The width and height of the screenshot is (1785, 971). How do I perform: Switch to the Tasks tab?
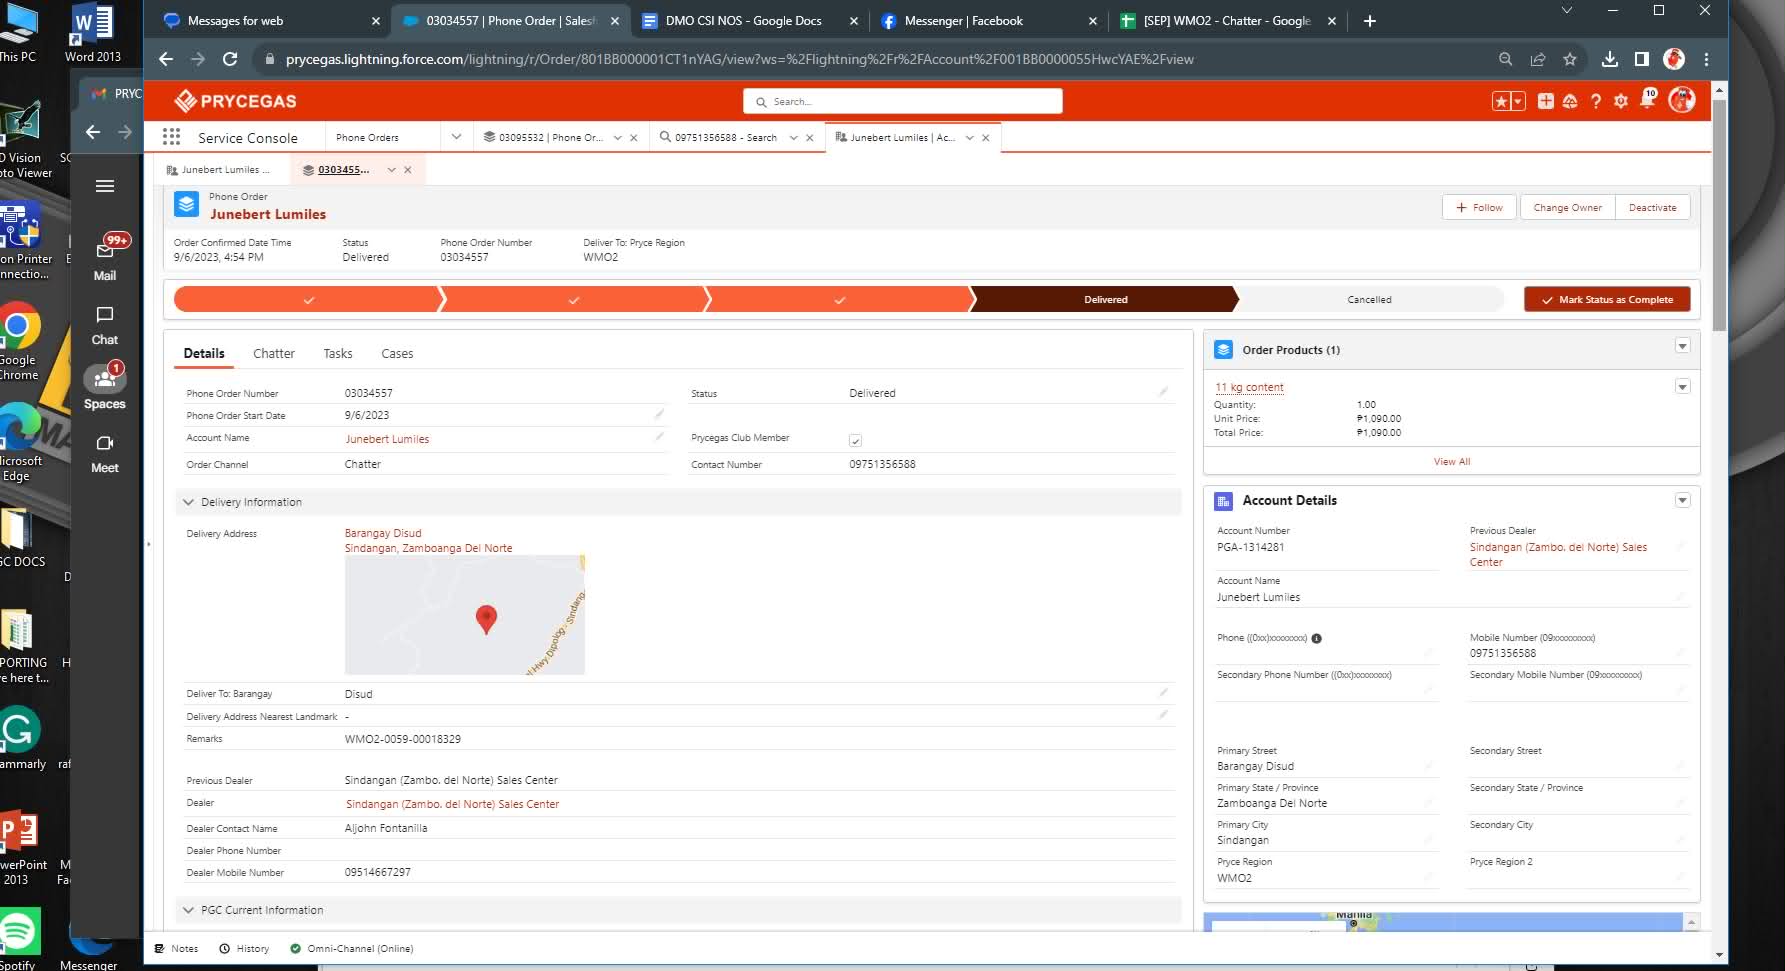[338, 353]
